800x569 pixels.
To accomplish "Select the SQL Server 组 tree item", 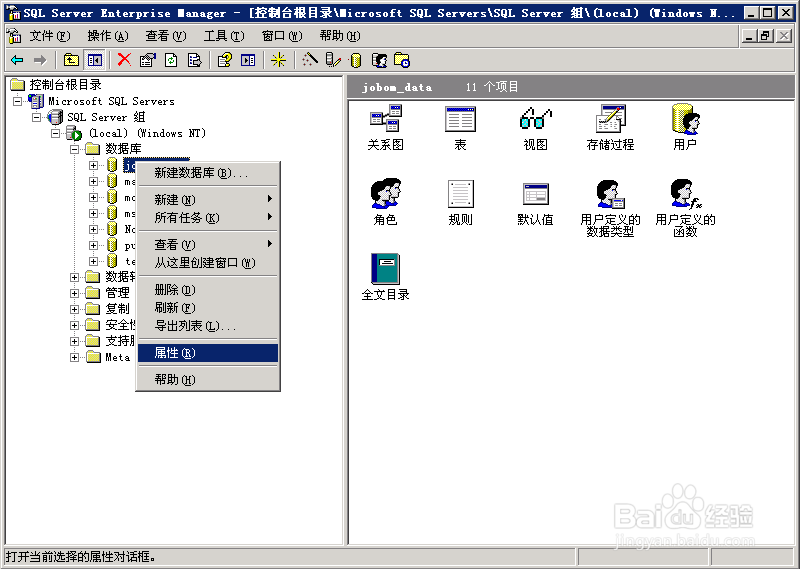I will pyautogui.click(x=106, y=117).
